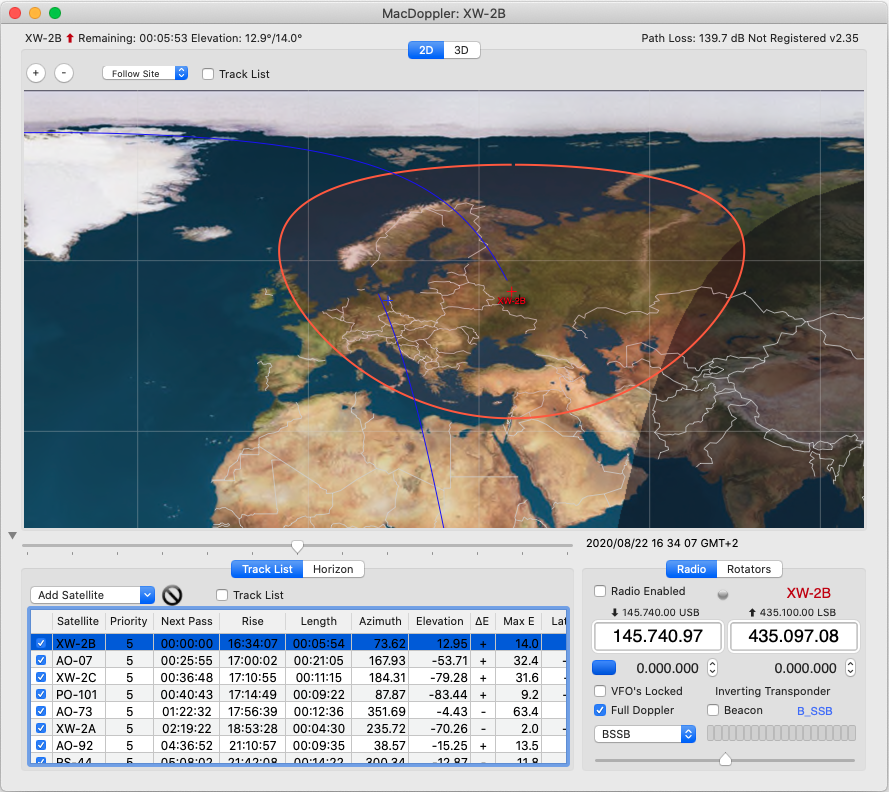Click the prohibited remove-satellite icon
The height and width of the screenshot is (792, 889).
point(172,595)
